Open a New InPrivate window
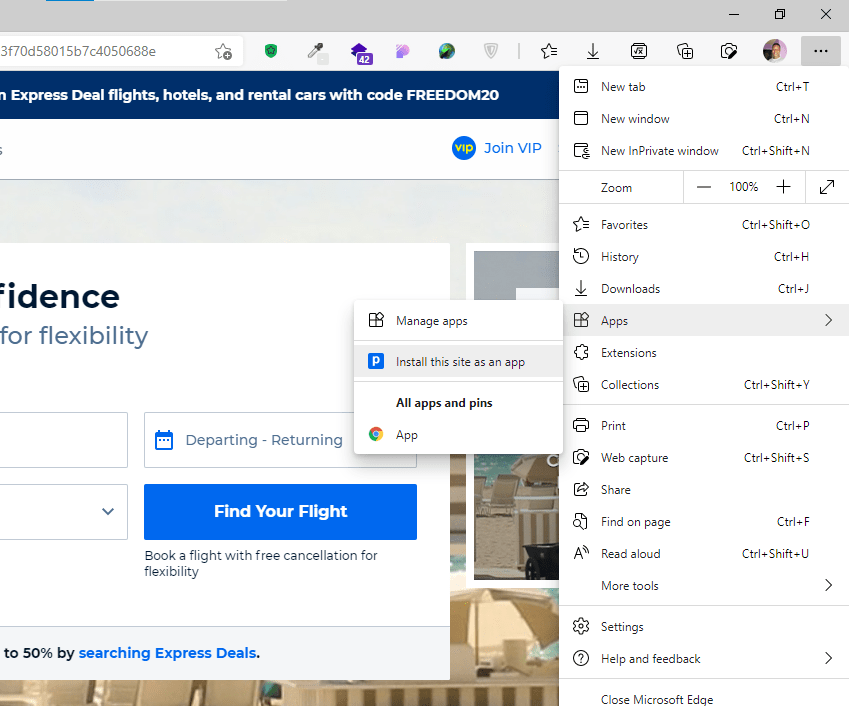The height and width of the screenshot is (706, 849). click(704, 151)
